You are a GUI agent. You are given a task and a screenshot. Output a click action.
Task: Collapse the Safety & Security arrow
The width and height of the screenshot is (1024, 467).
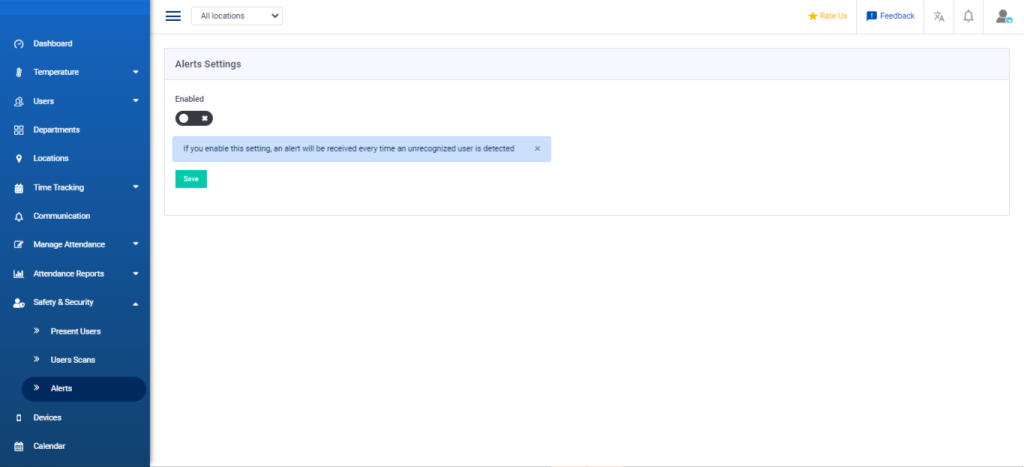[x=136, y=303]
